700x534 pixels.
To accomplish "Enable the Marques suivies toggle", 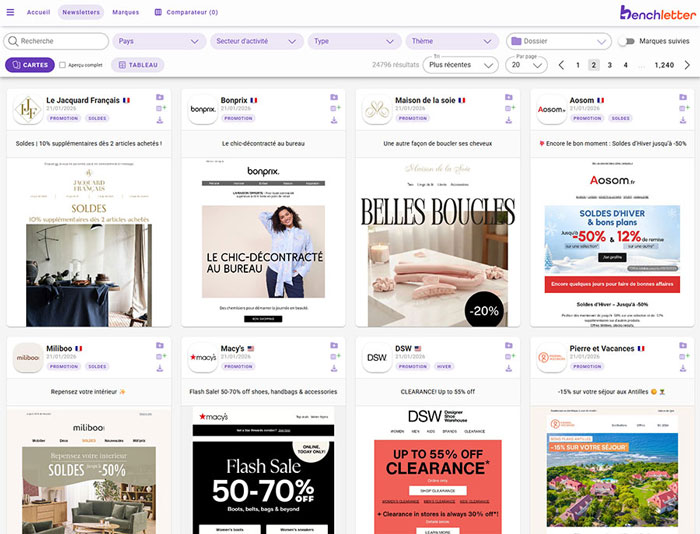I will [627, 41].
